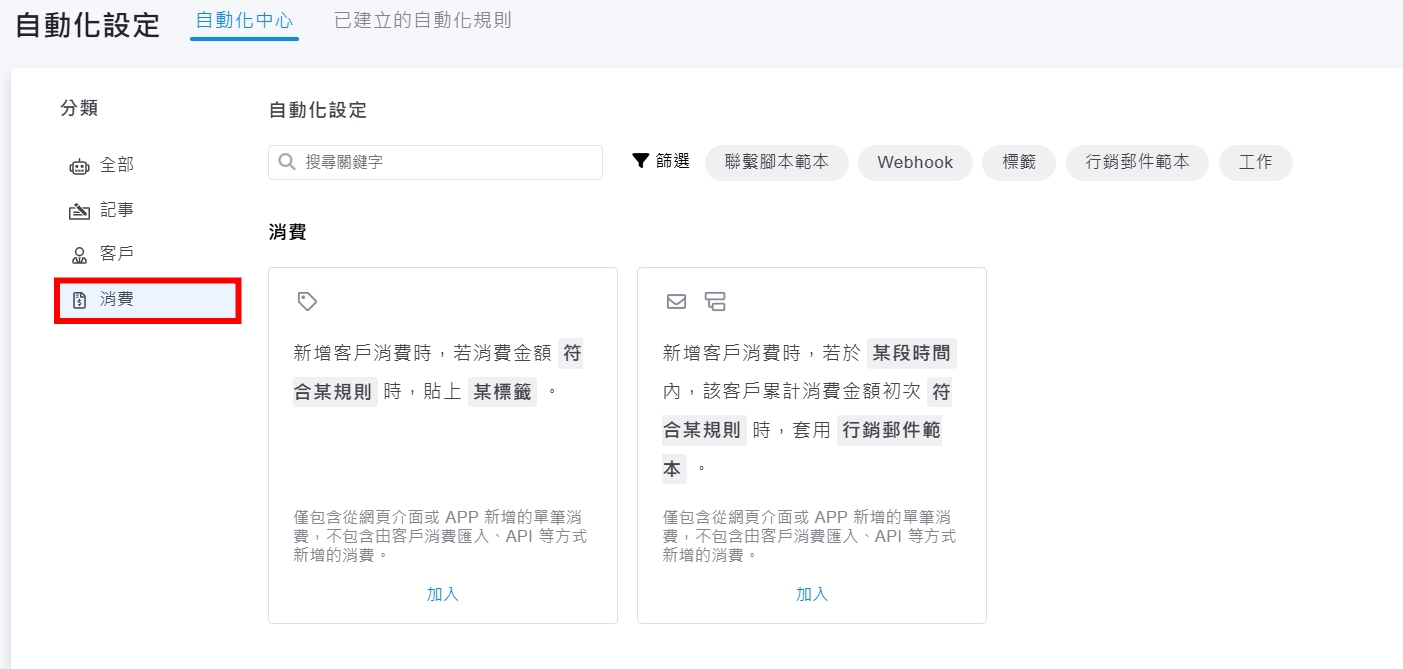
Task: Click the 篩選 funnel filter icon
Action: pyautogui.click(x=641, y=161)
